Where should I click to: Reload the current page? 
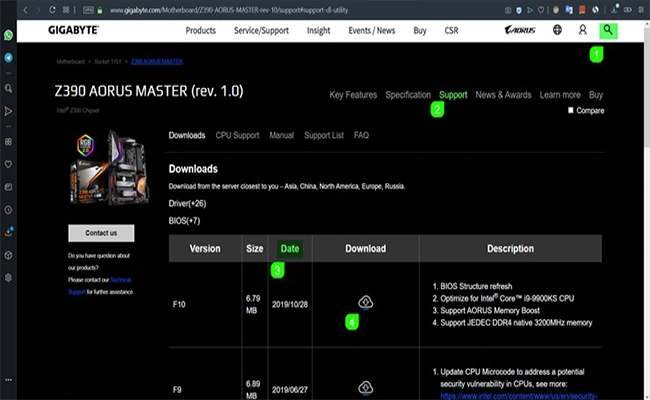(x=52, y=10)
